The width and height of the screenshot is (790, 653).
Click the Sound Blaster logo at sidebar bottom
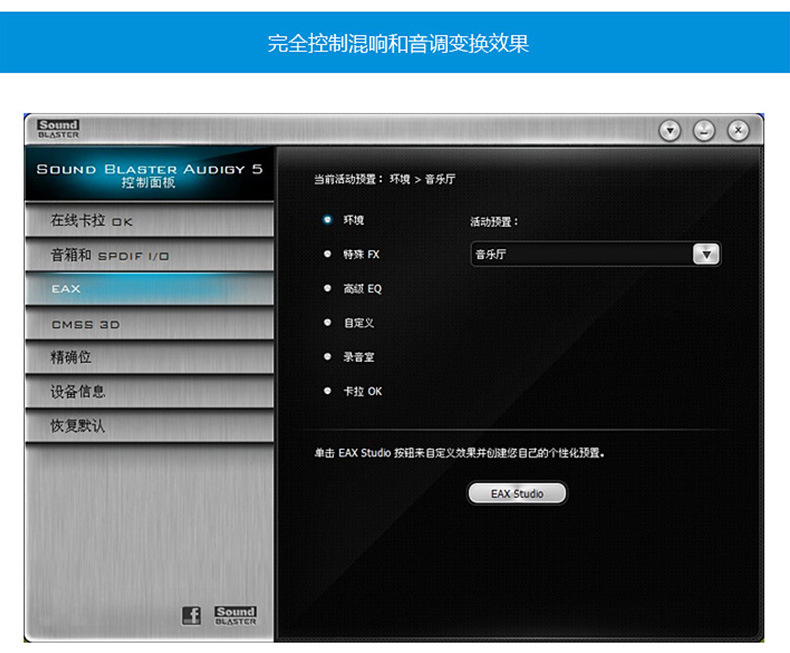pos(235,616)
